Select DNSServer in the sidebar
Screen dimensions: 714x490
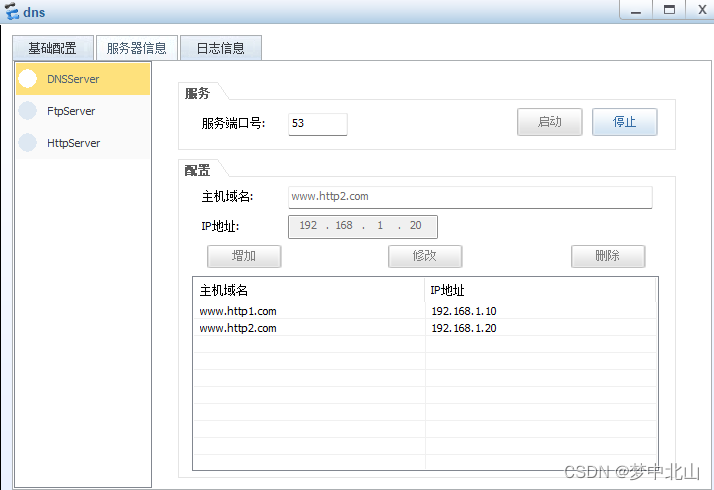tap(83, 79)
